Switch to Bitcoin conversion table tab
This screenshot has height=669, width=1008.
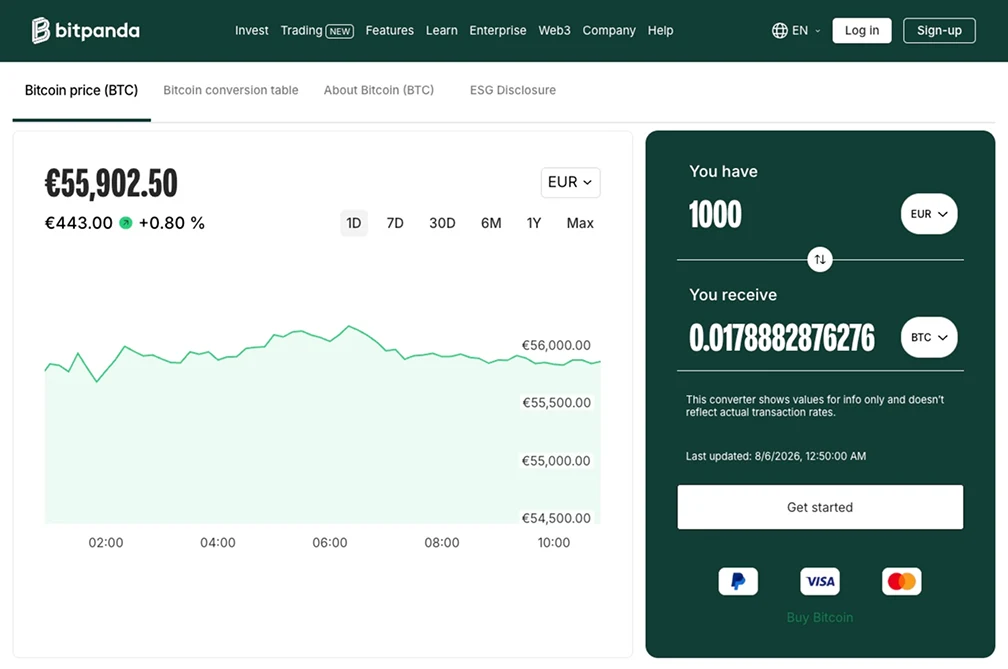coord(231,91)
